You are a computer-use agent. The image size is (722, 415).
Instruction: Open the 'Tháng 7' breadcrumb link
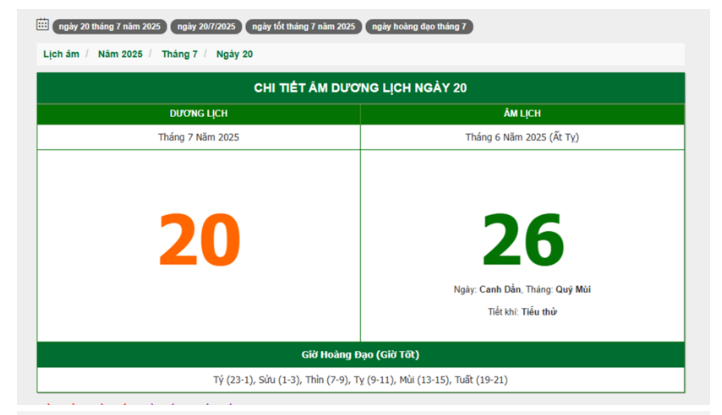180,54
